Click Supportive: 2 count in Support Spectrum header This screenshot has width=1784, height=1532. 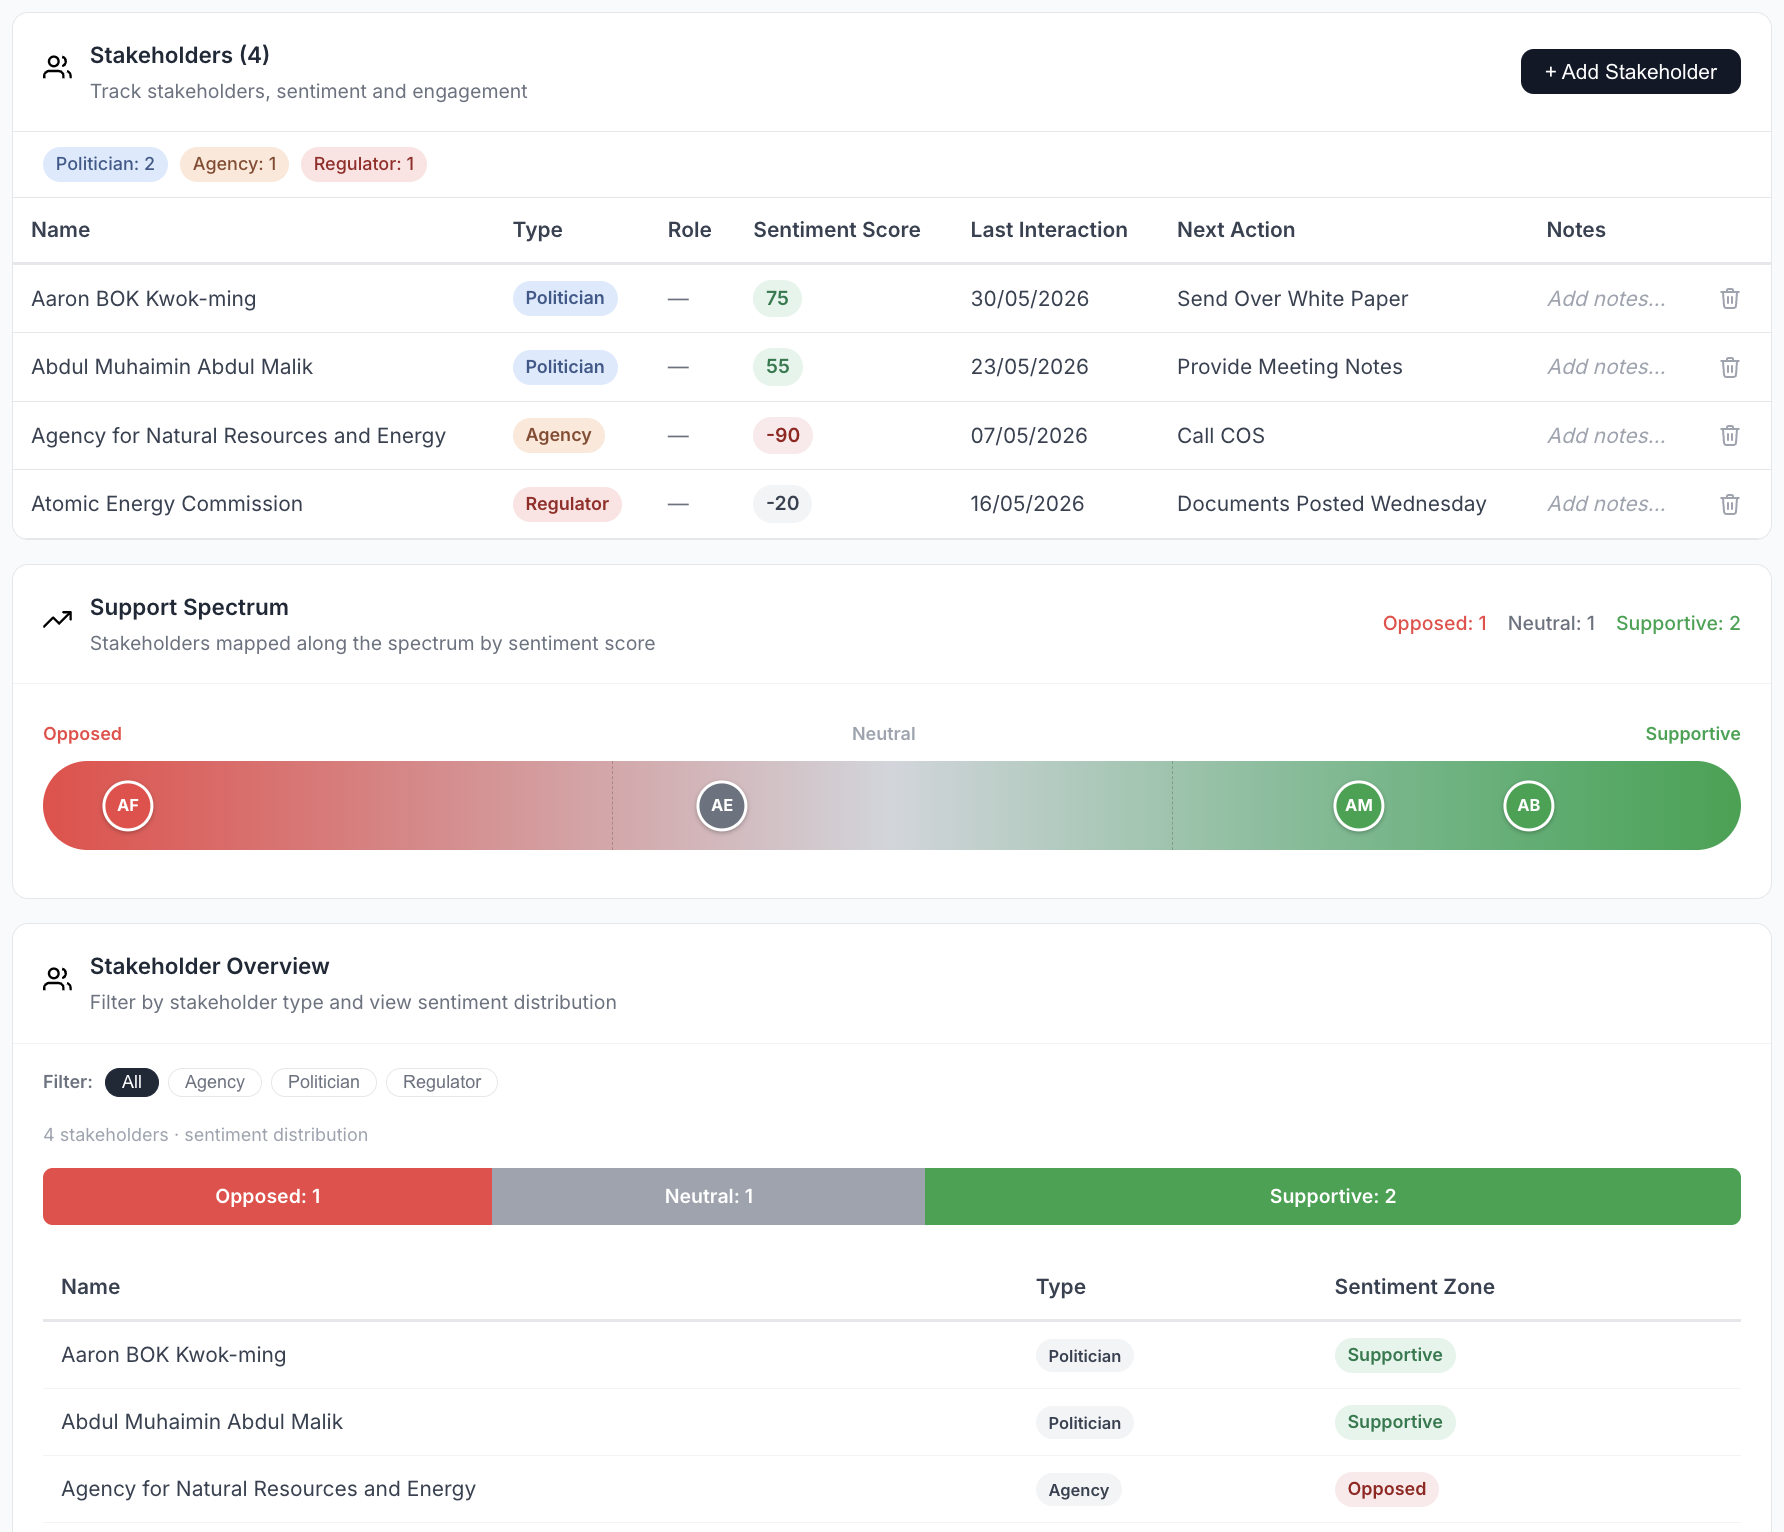point(1678,623)
